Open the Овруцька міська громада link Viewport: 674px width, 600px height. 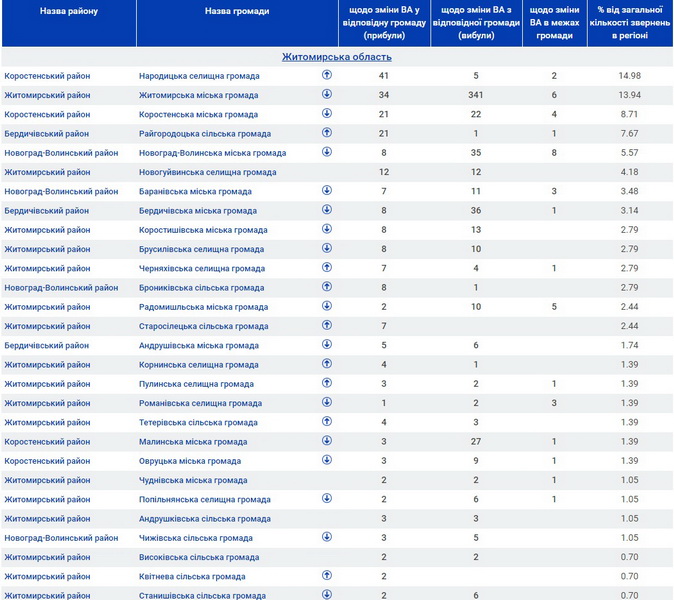pyautogui.click(x=190, y=461)
